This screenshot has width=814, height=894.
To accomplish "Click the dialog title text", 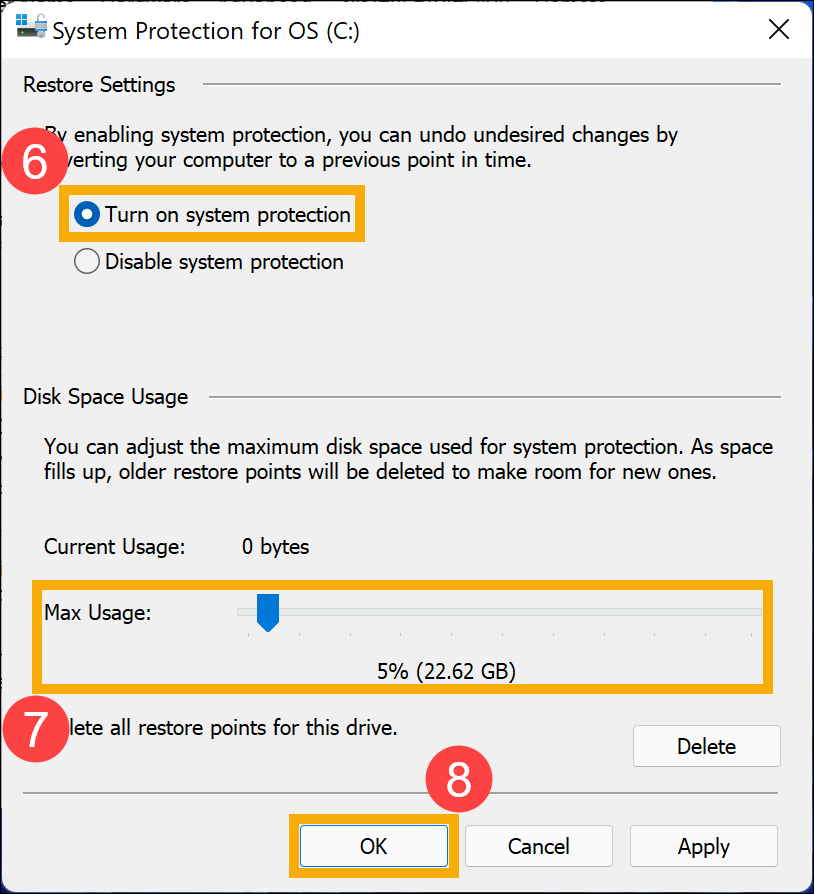I will point(206,31).
